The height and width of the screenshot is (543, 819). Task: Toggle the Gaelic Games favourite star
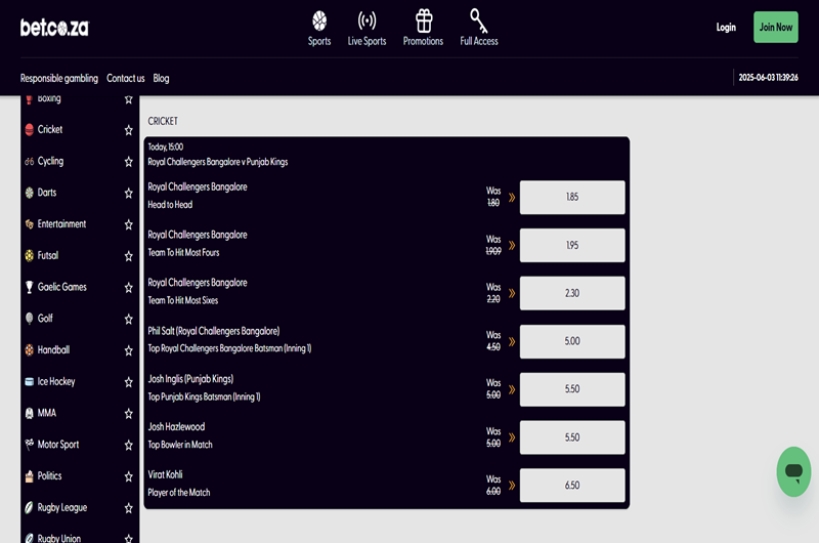(128, 287)
